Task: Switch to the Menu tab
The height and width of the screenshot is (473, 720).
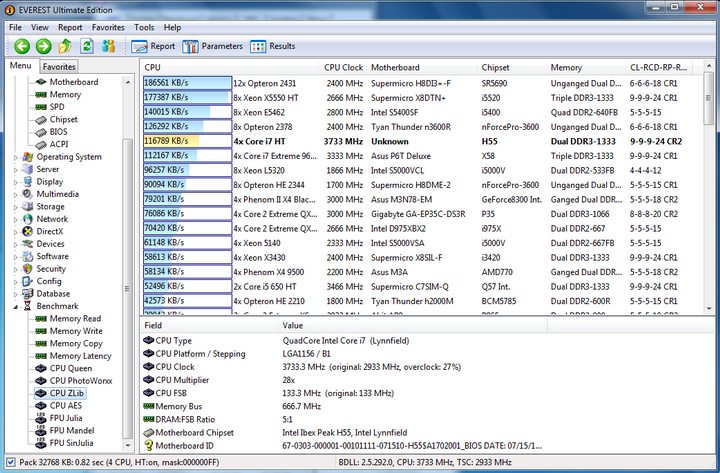Action: (x=21, y=66)
